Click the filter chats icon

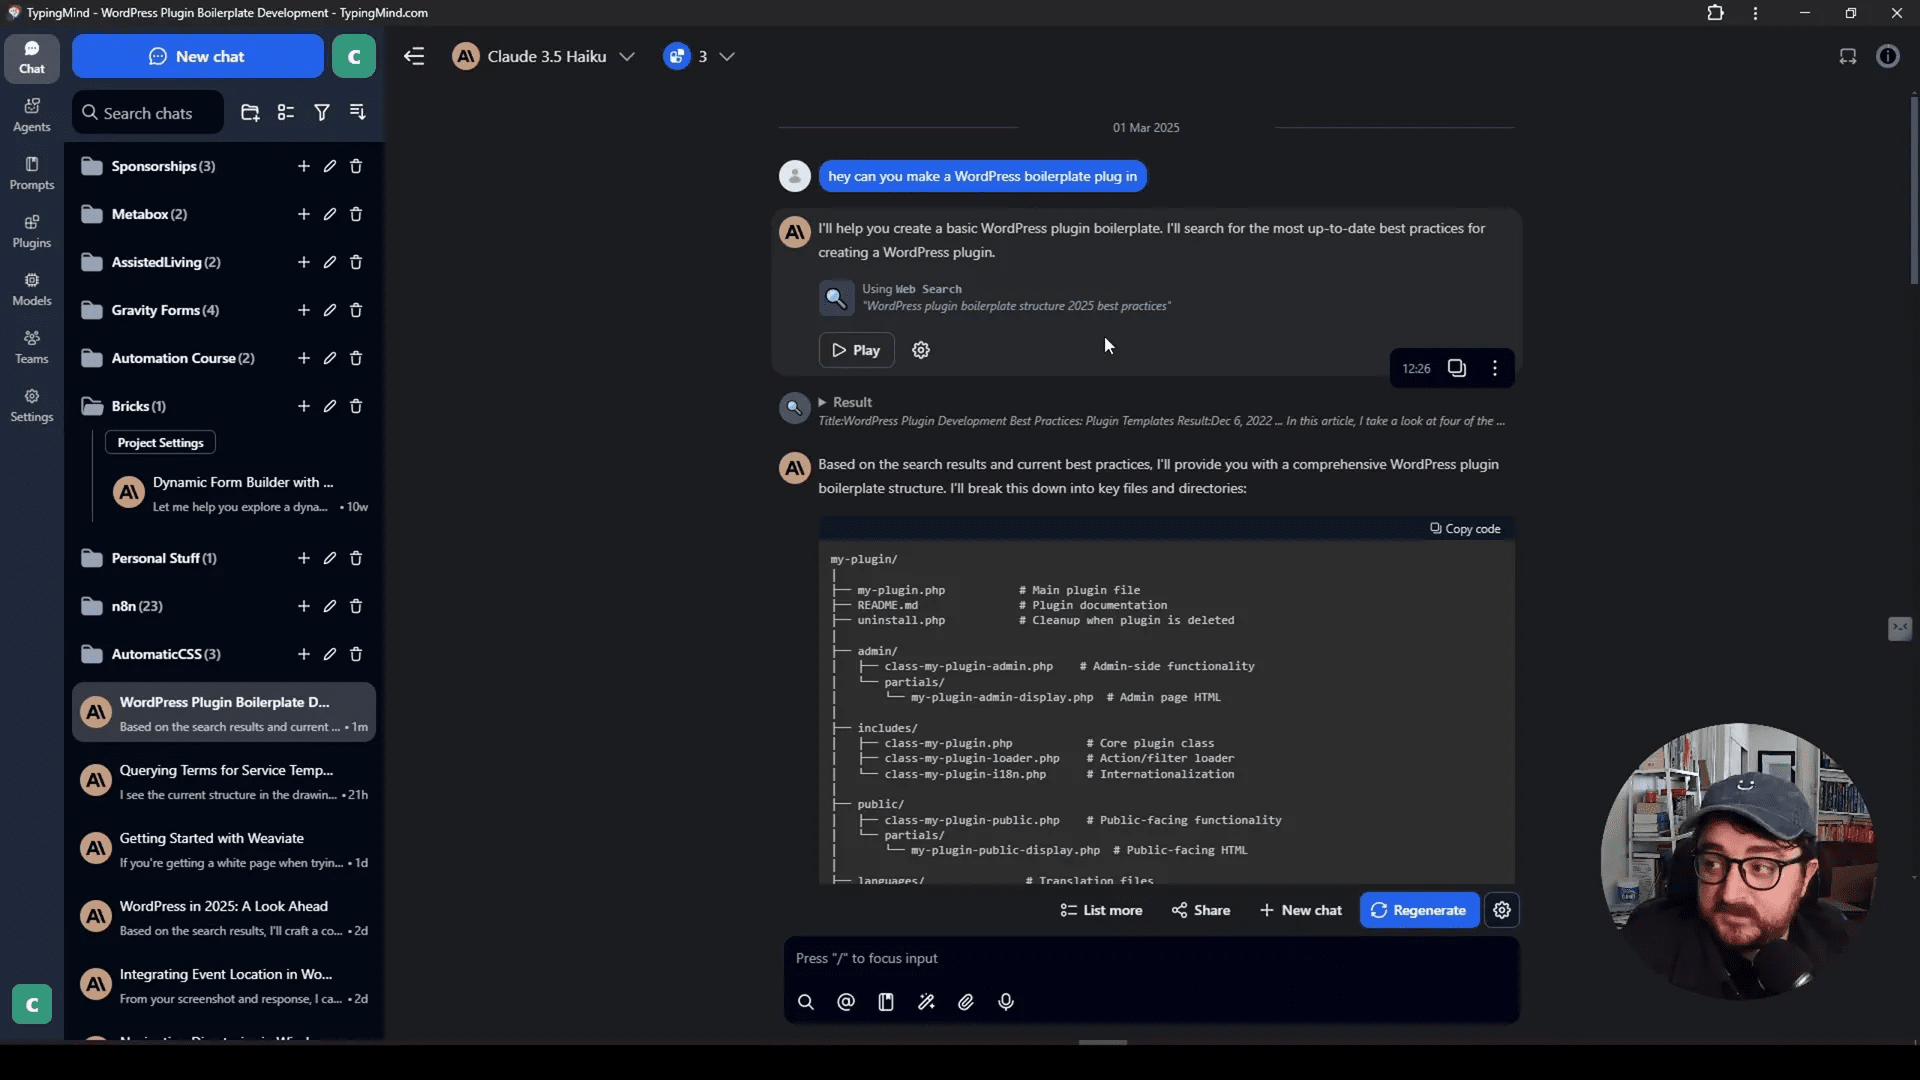323,112
